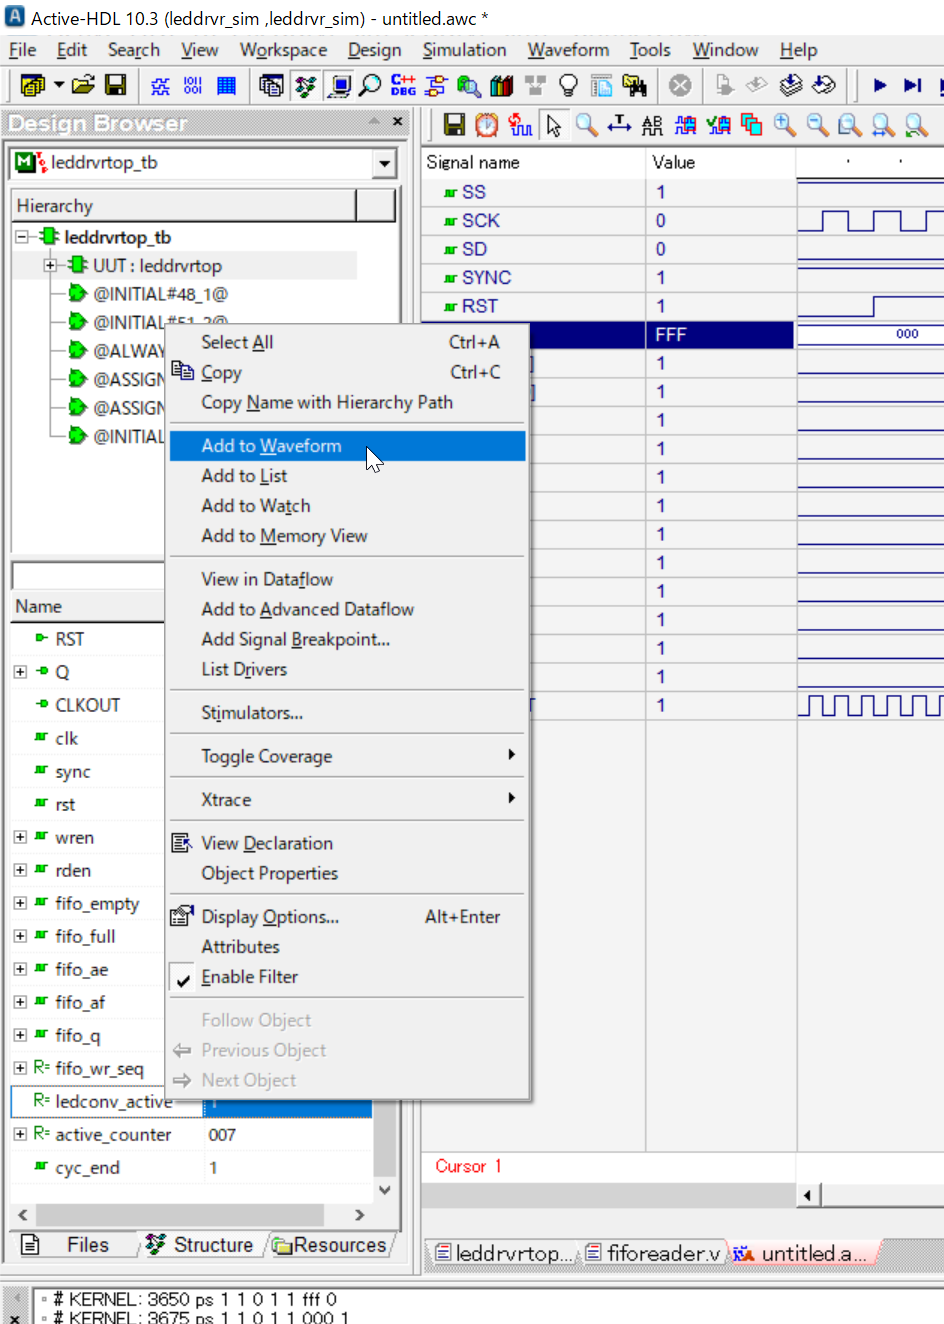Click the Design Browser horizontal scrollbar thumb
This screenshot has width=944, height=1324.
tap(180, 1214)
